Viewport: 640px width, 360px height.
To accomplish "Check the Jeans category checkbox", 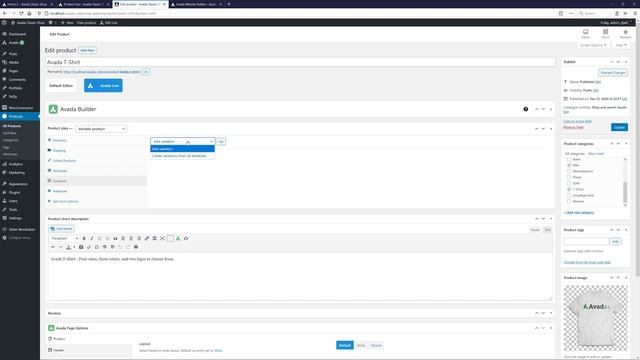I will [x=569, y=159].
